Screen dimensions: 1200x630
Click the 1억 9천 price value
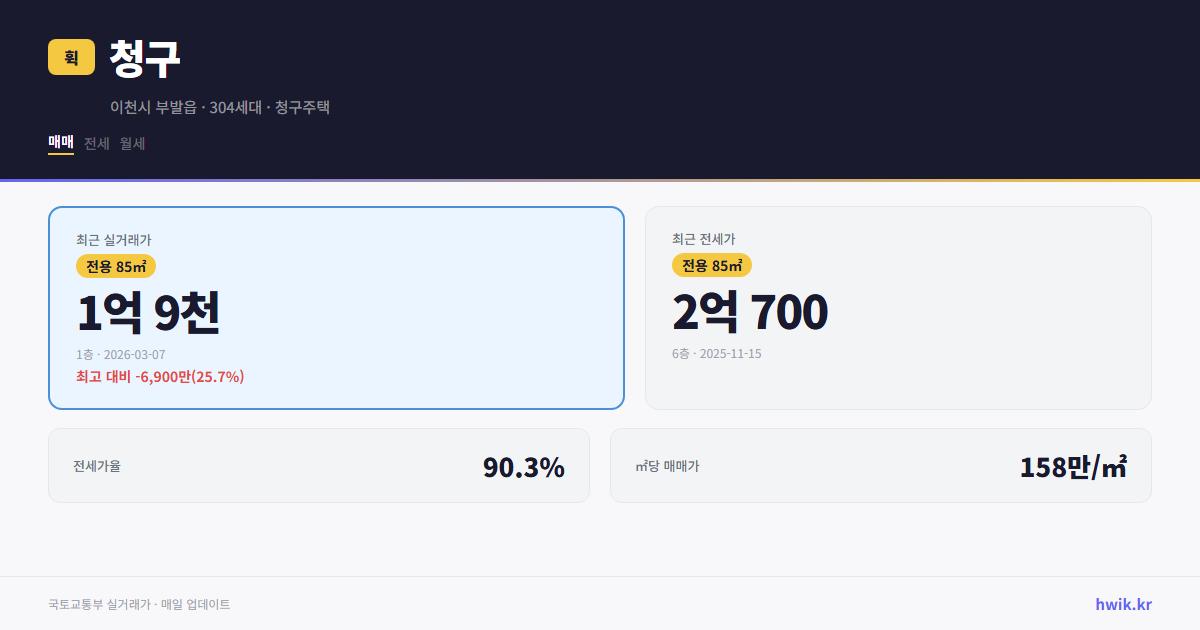[x=149, y=311]
